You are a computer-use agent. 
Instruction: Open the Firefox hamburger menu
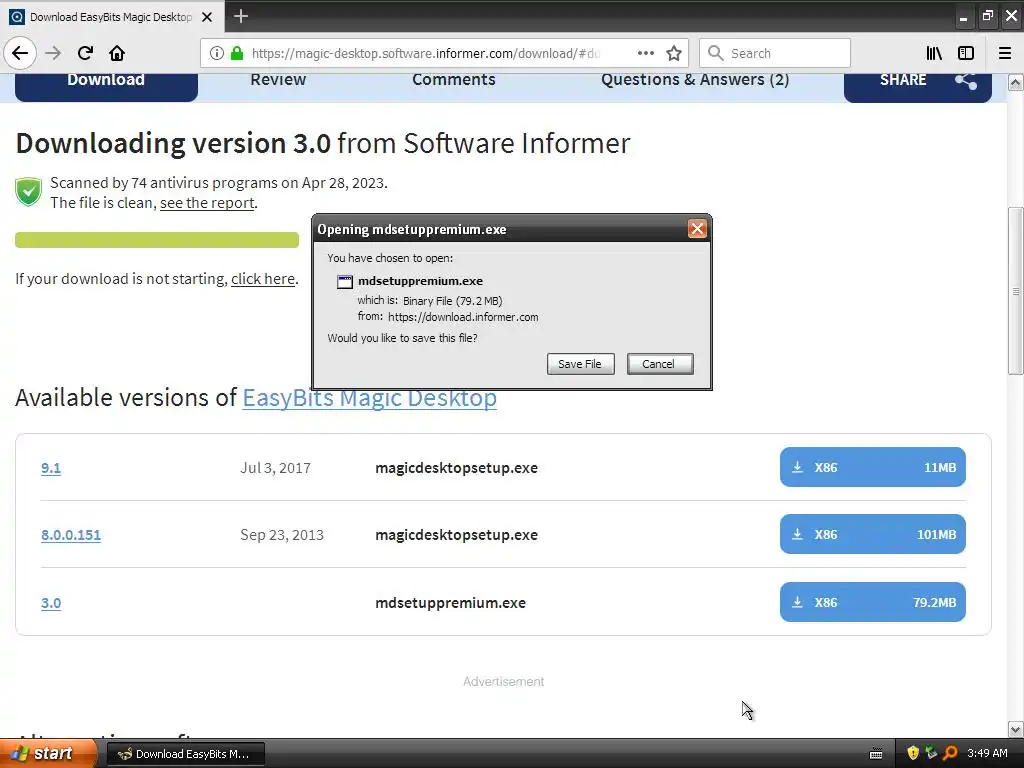1004,53
